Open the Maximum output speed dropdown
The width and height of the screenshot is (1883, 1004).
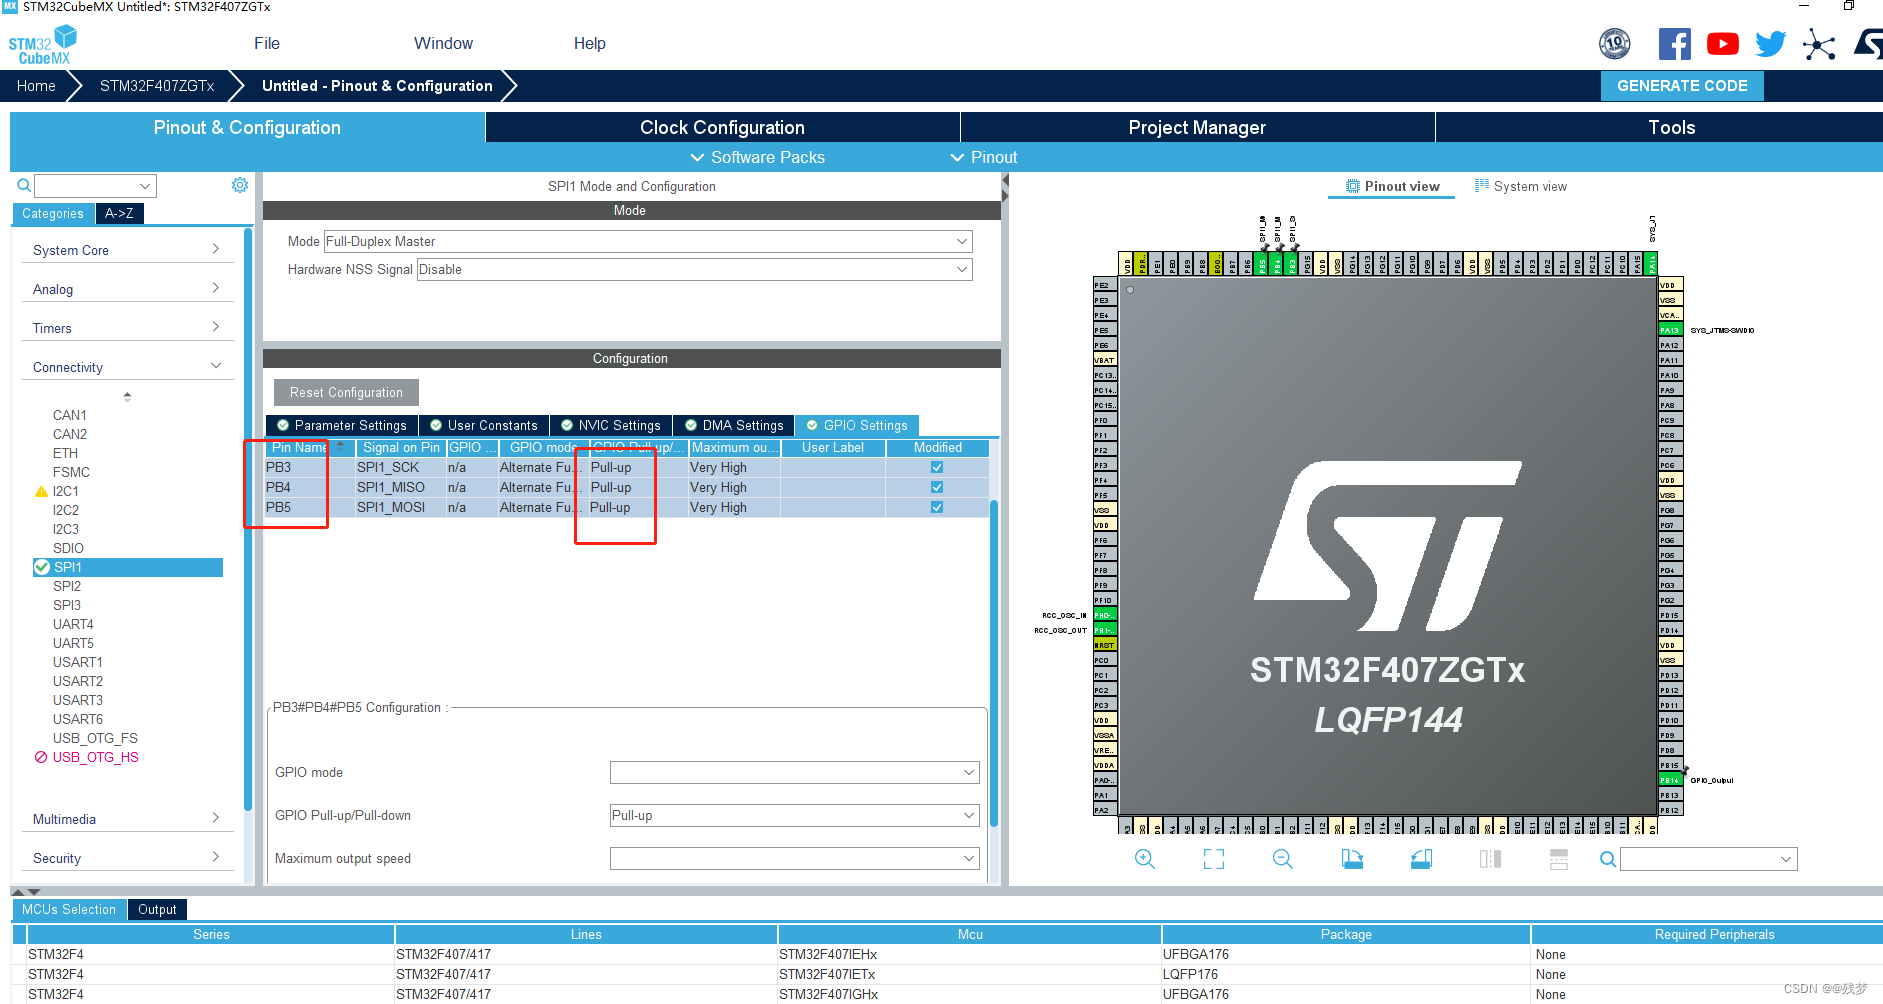tap(795, 858)
